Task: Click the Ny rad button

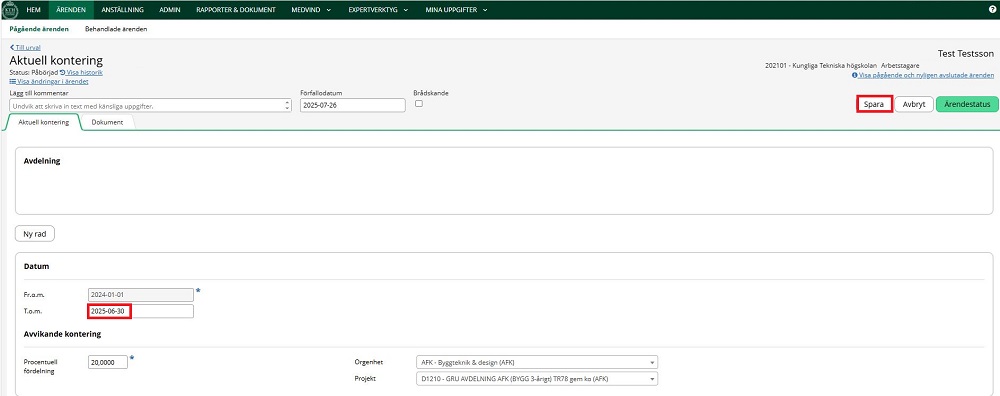Action: pyautogui.click(x=35, y=234)
